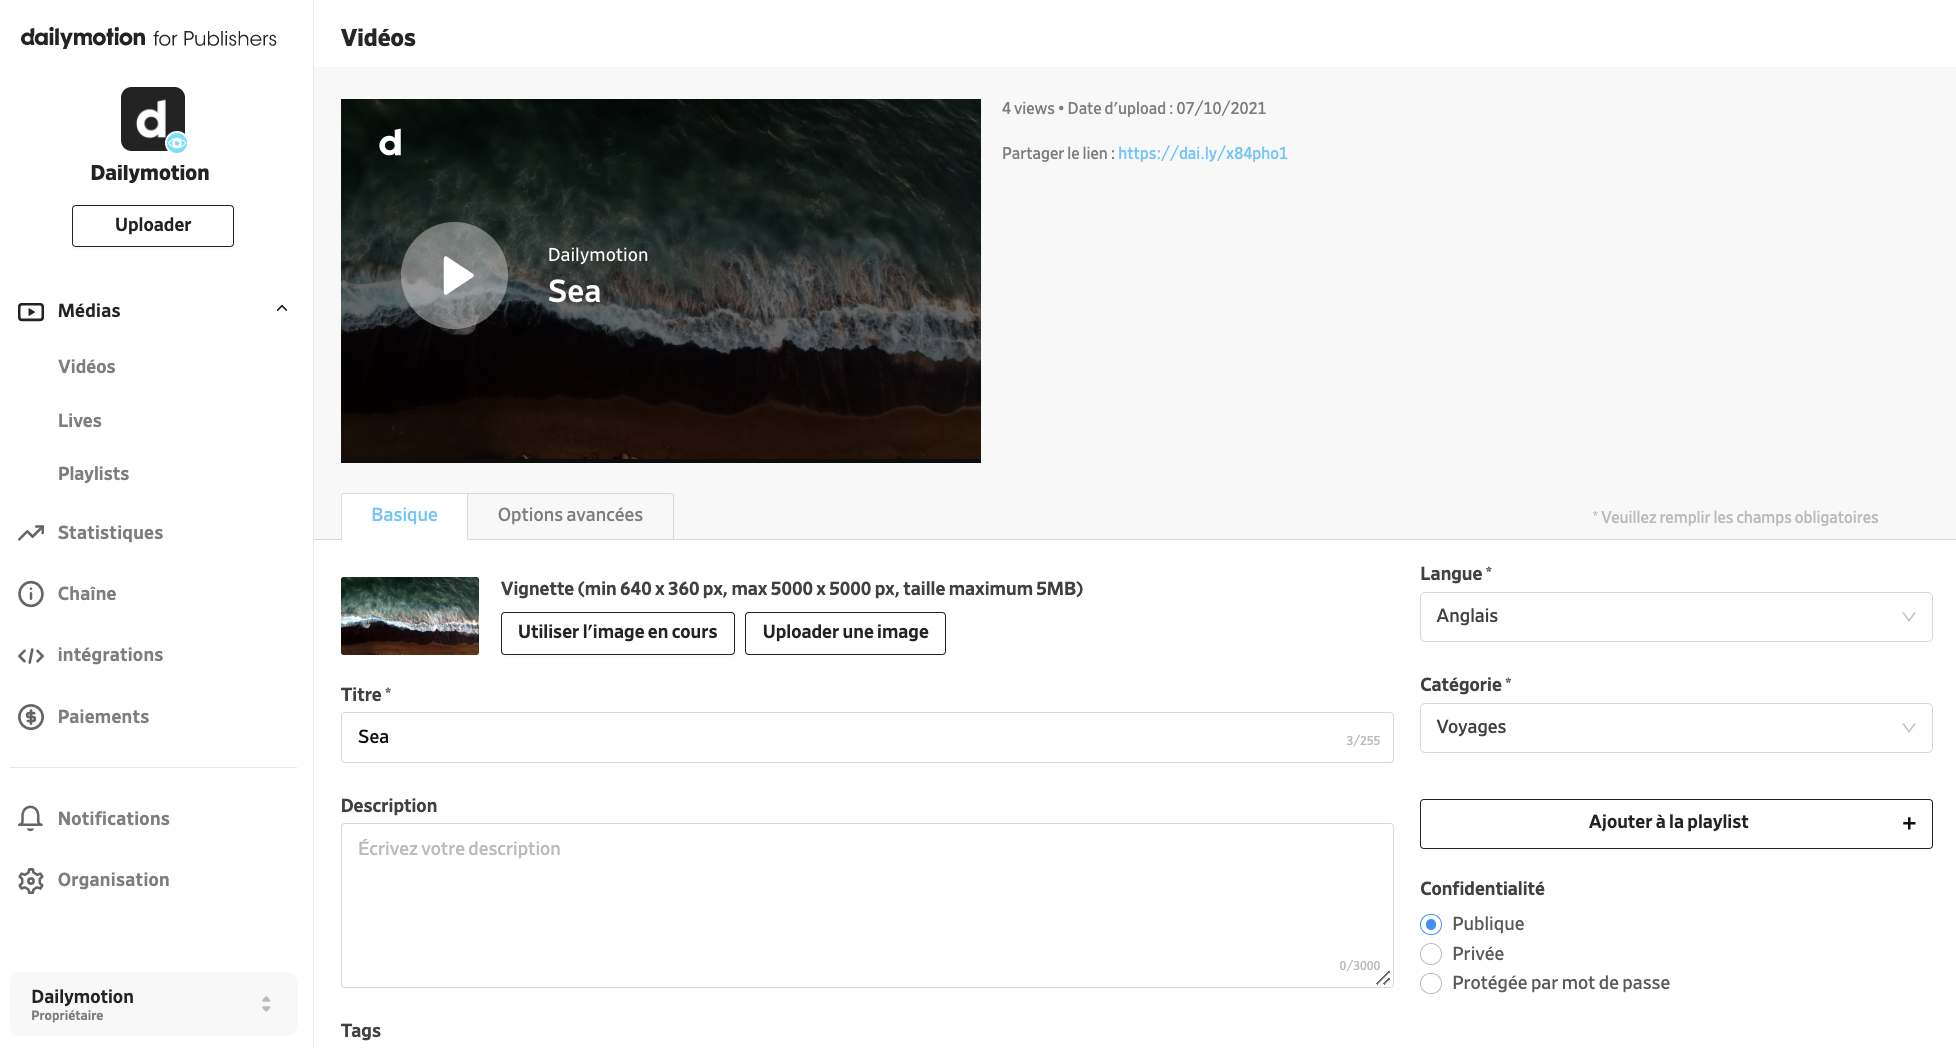Image resolution: width=1956 pixels, height=1048 pixels.
Task: Click the d watermark logo in video player
Action: coord(390,143)
